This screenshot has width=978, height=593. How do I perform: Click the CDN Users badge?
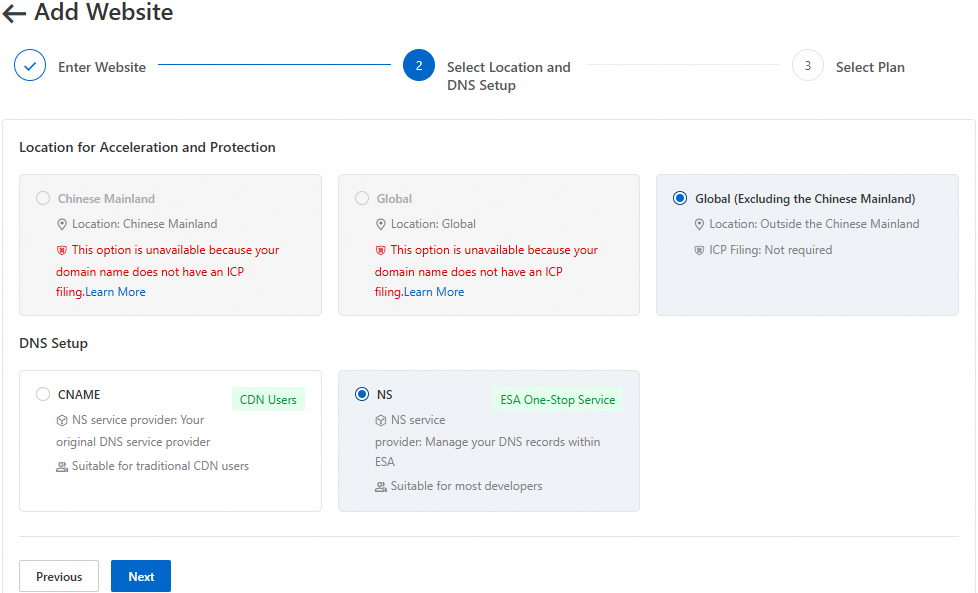tap(268, 399)
